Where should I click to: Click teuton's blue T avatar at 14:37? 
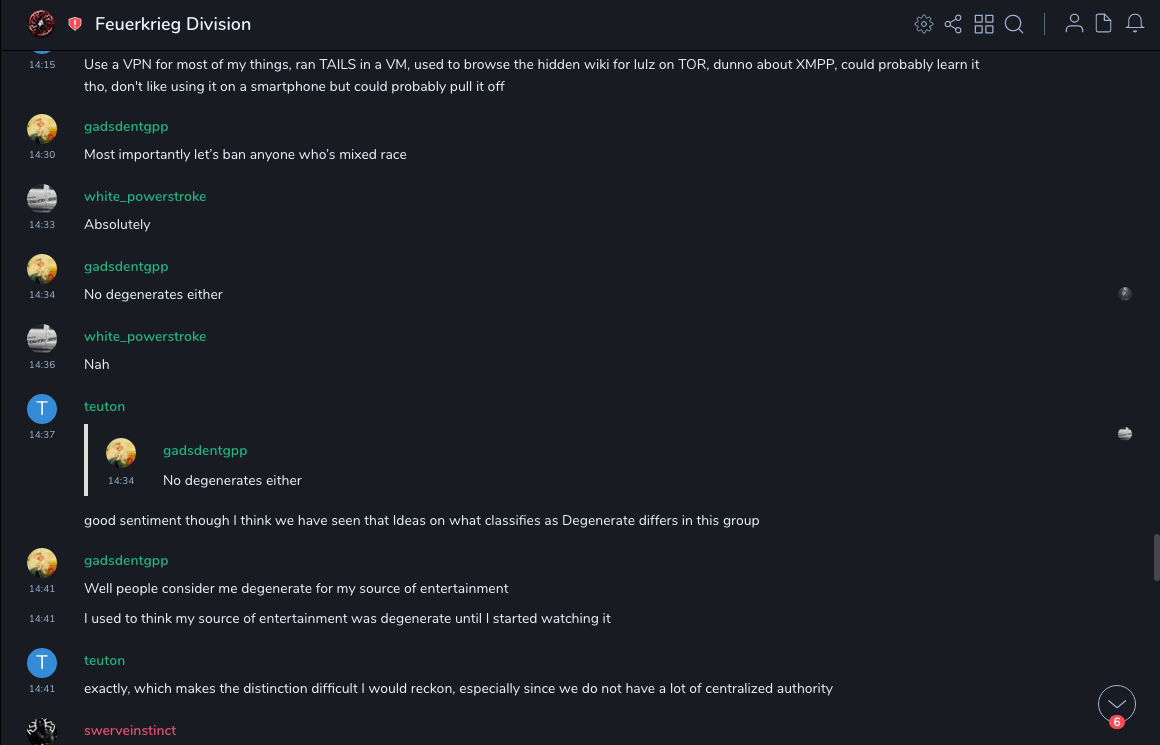(x=42, y=408)
